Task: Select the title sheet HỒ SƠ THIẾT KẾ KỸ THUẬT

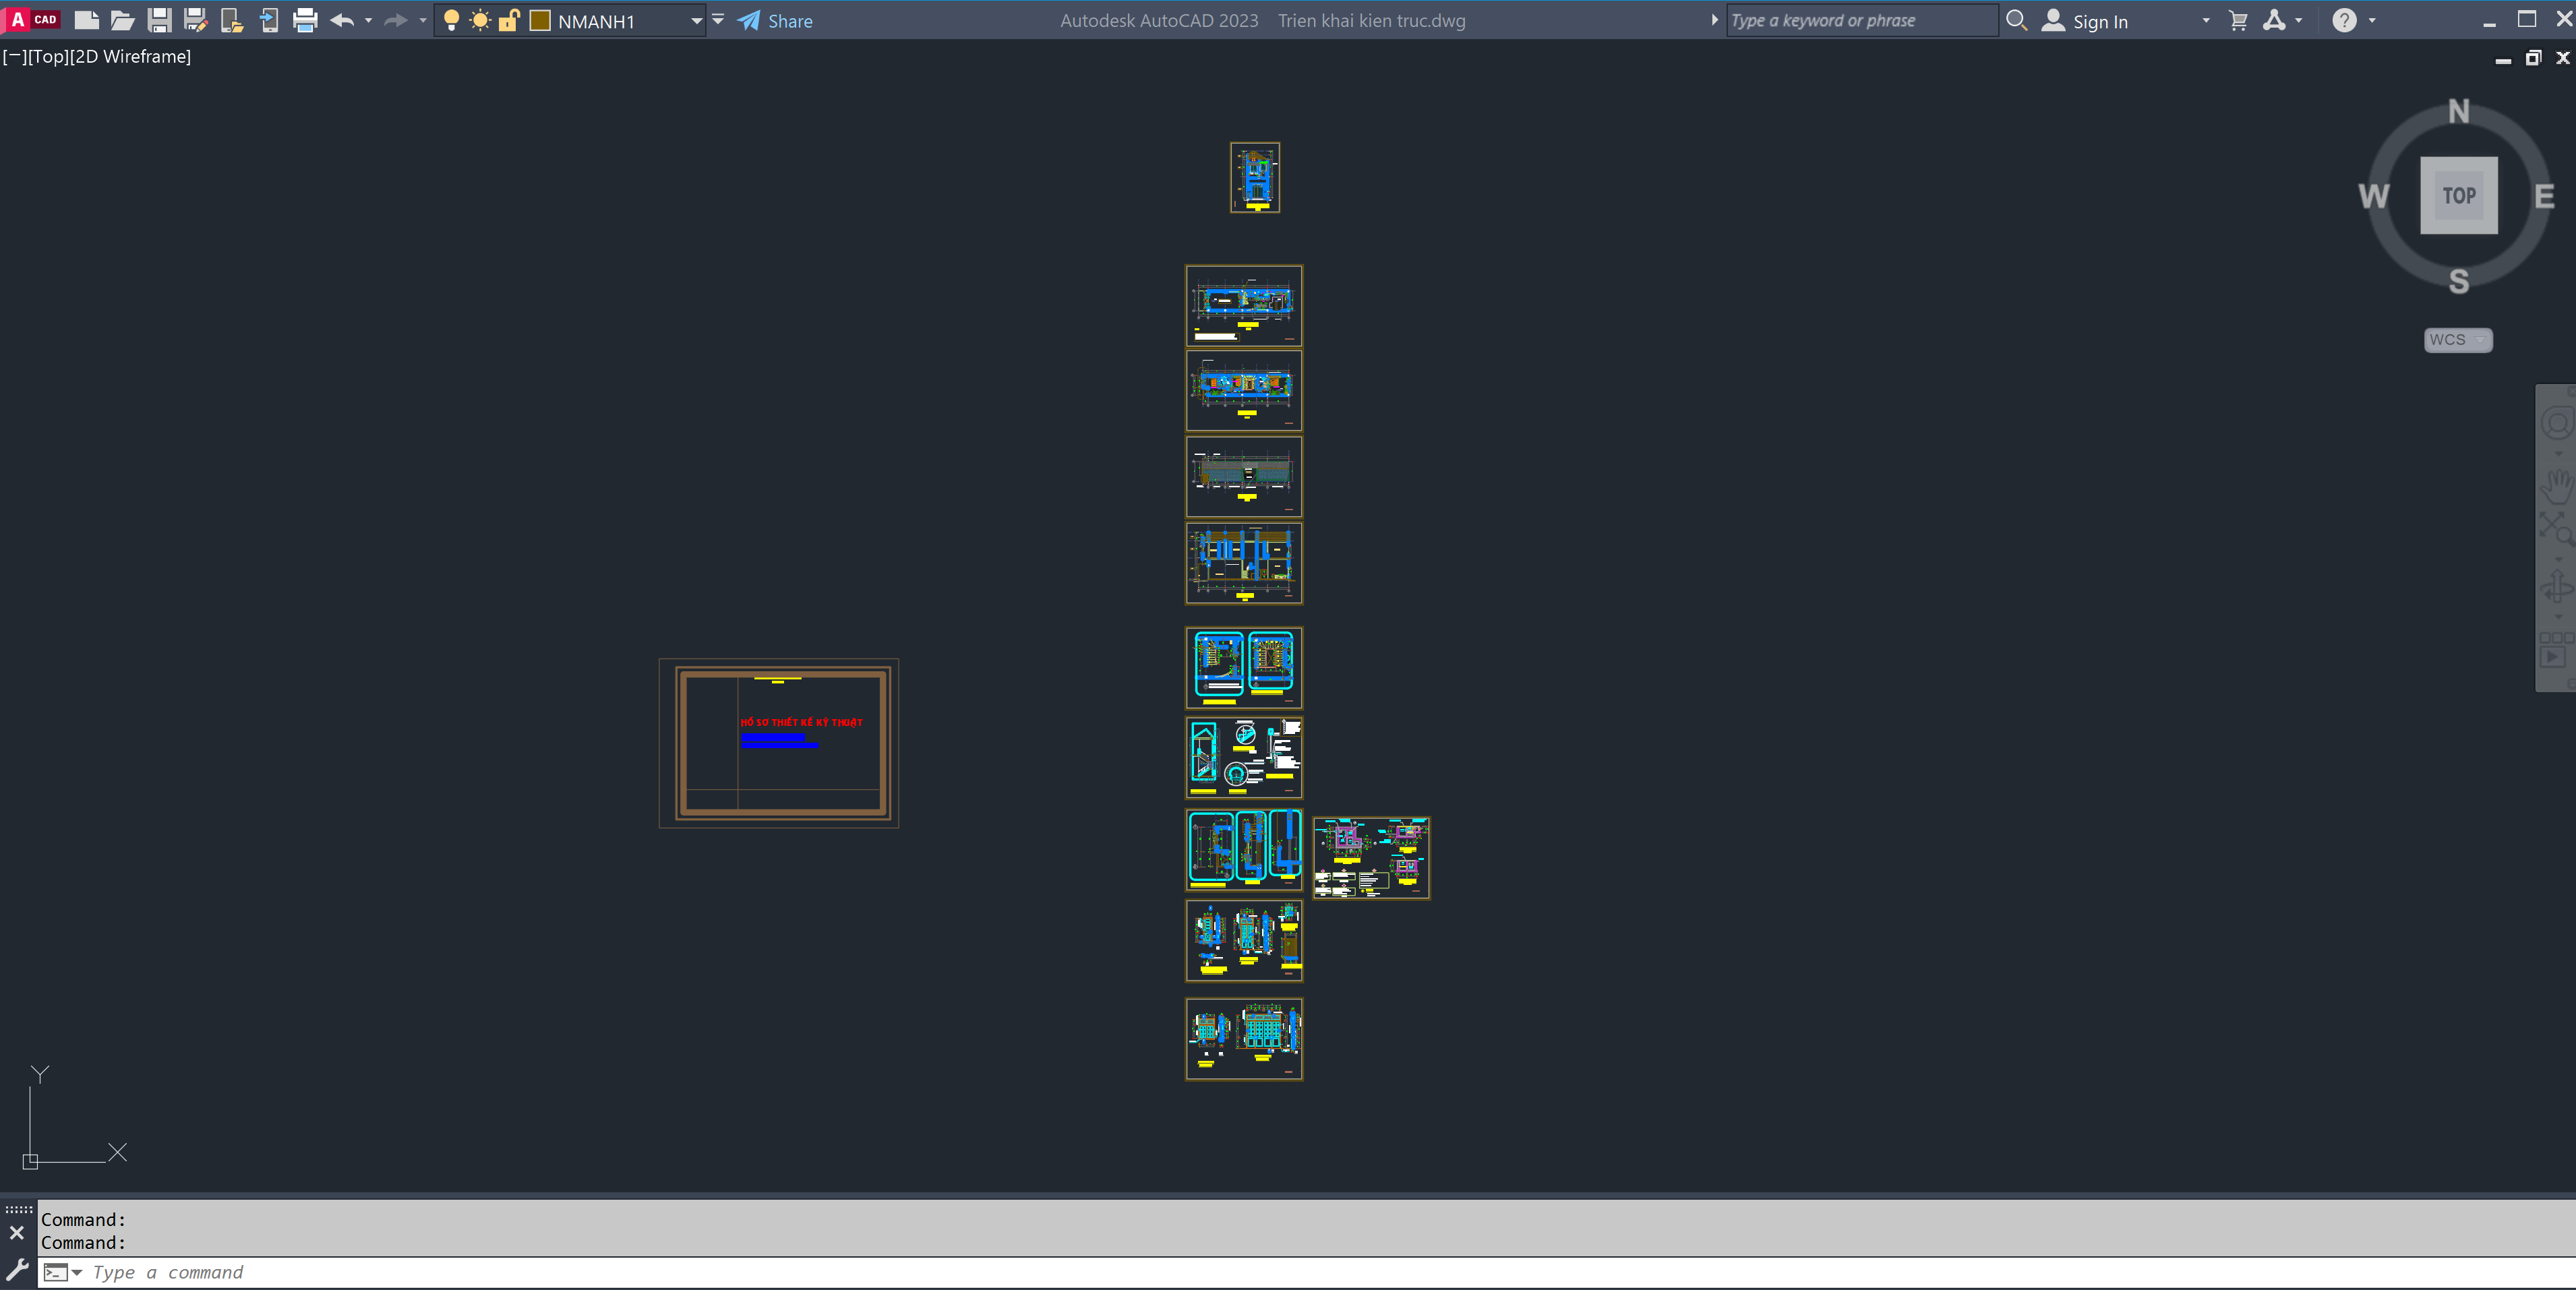Action: (x=779, y=743)
